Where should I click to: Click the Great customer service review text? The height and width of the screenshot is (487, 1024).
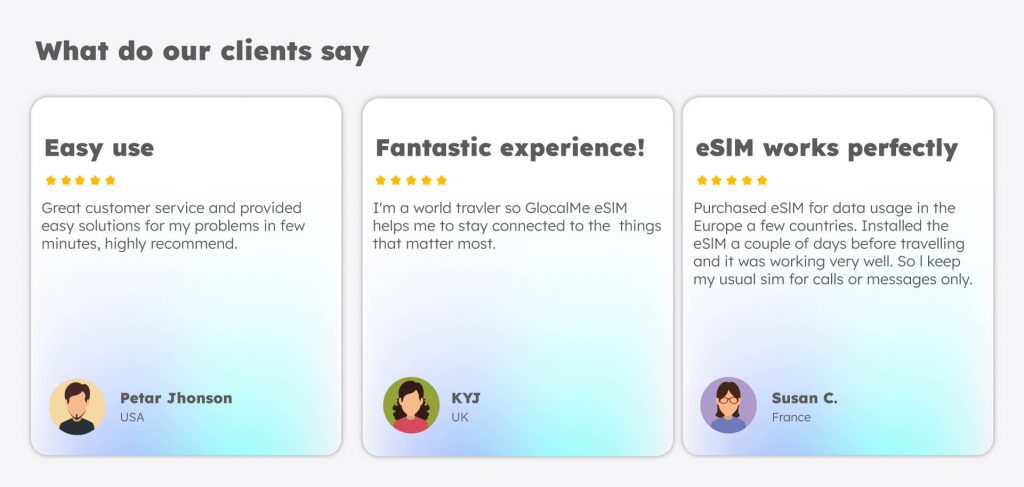[173, 226]
